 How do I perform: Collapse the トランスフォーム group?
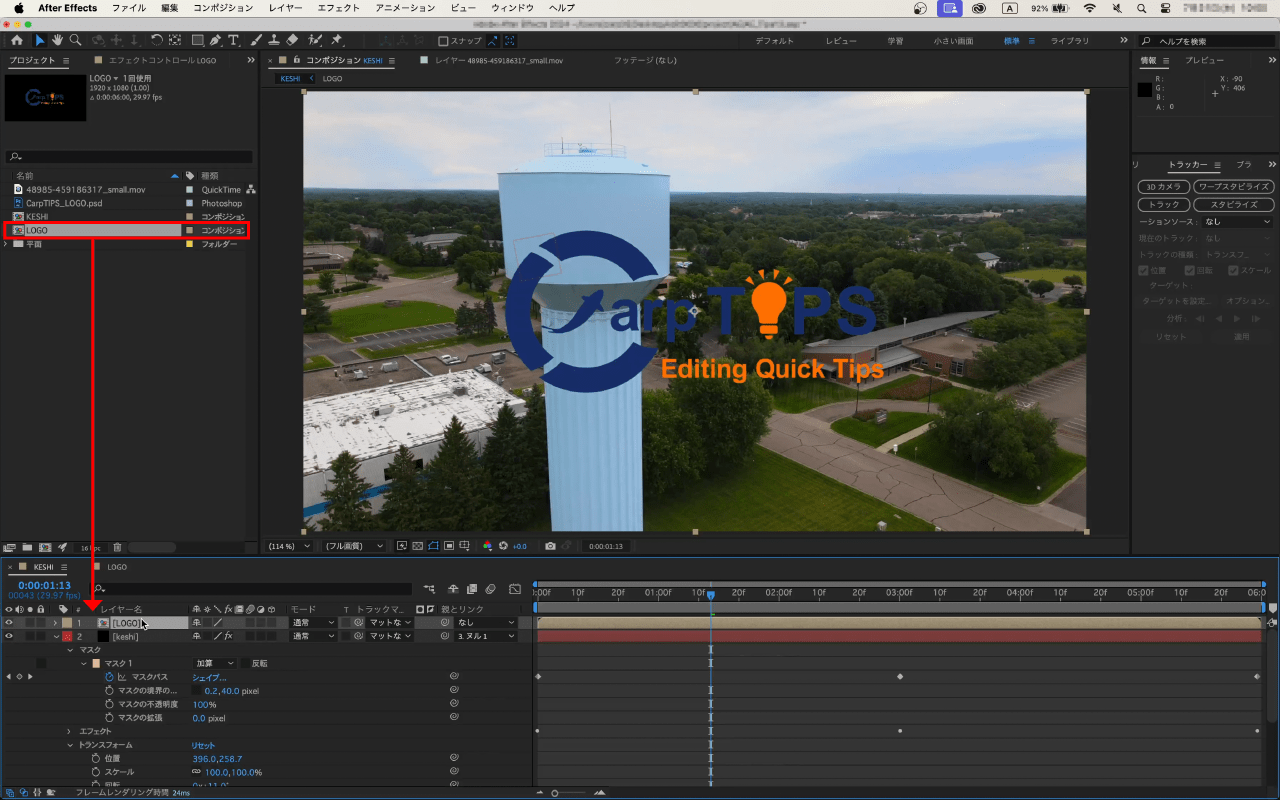69,745
